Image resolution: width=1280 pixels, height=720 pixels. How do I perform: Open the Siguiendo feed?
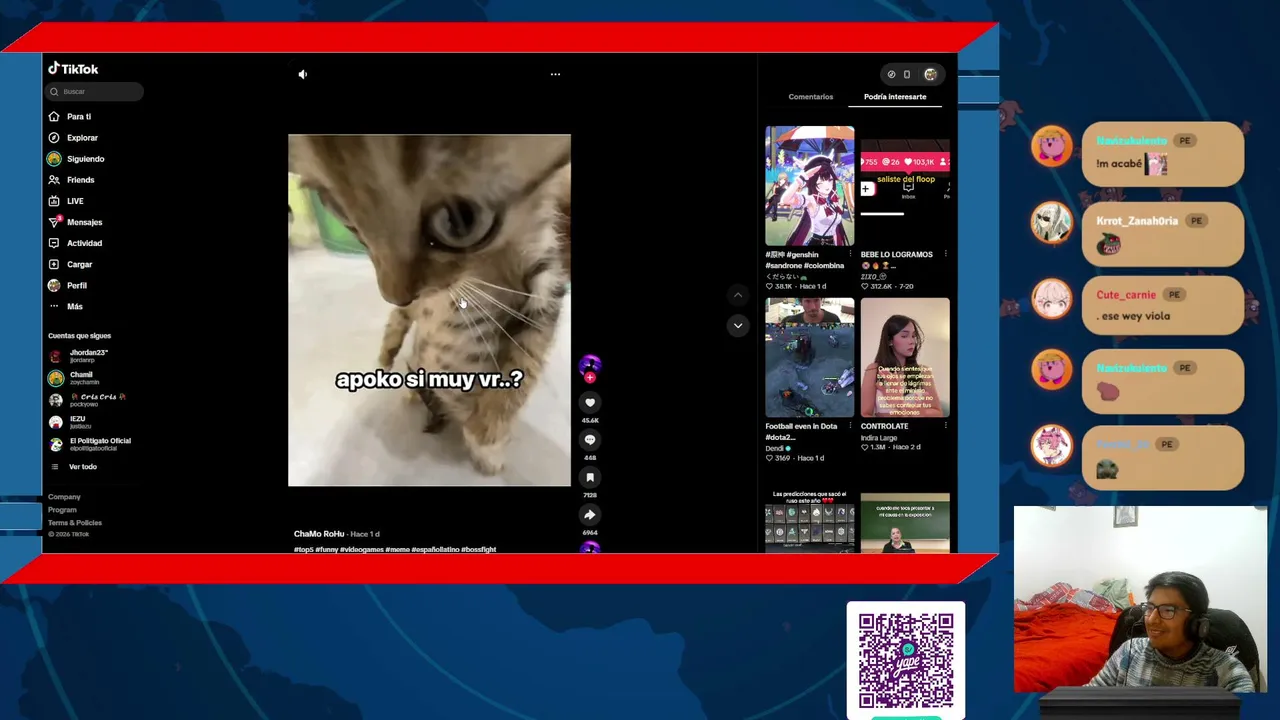tap(76, 159)
